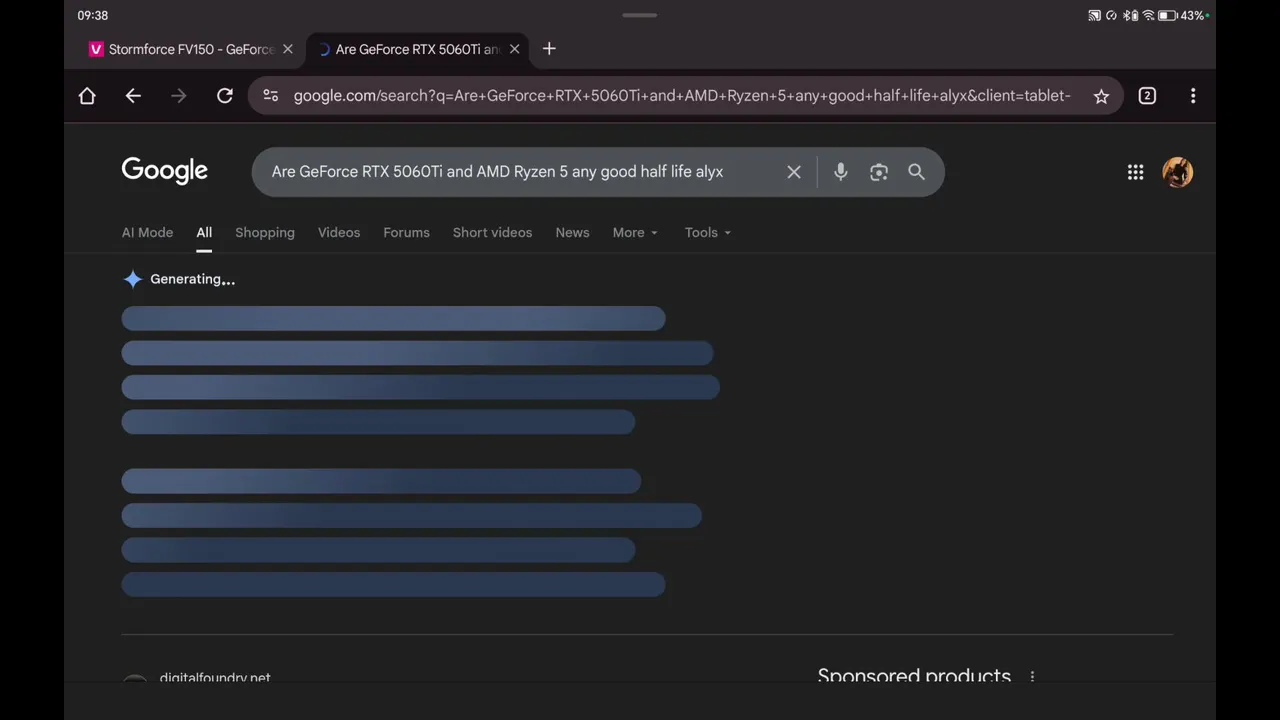Open Videos results
The height and width of the screenshot is (720, 1280).
click(339, 232)
